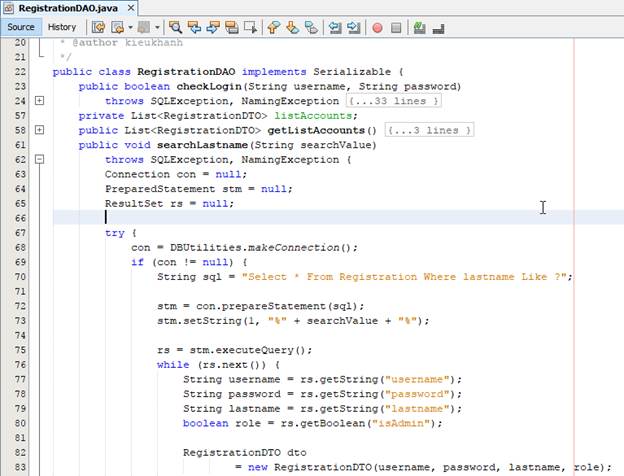This screenshot has width=624, height=476.
Task: Click the SQL string on line 70
Action: point(404,277)
